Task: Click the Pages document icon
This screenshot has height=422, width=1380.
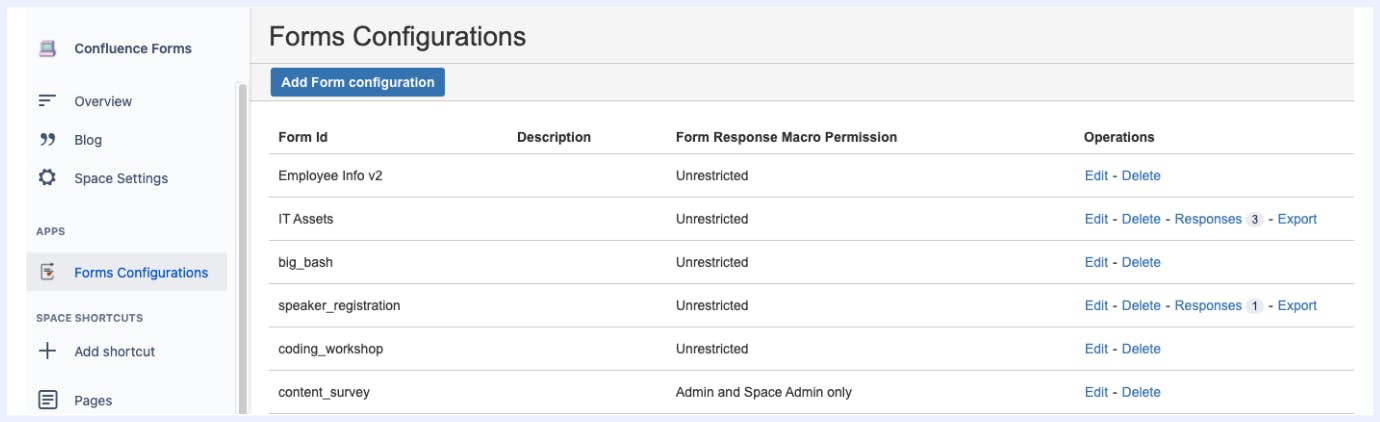Action: (47, 400)
